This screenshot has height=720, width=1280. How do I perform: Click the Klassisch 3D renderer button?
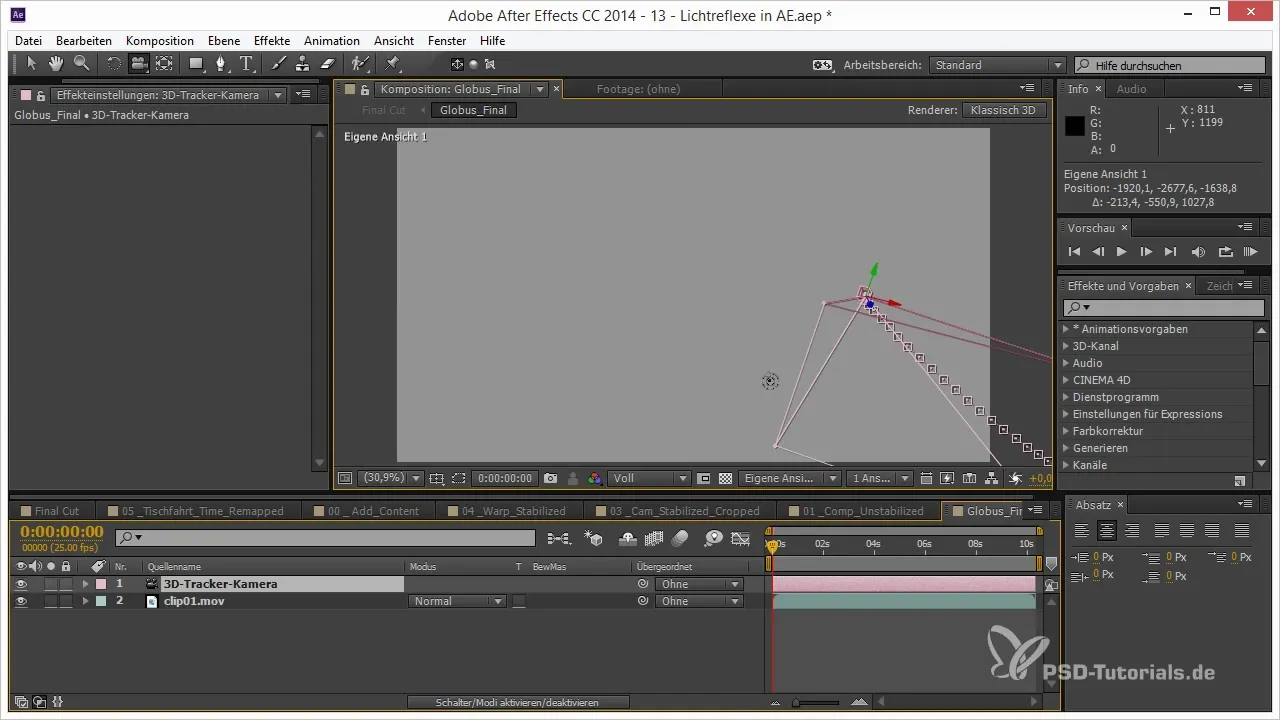1004,110
